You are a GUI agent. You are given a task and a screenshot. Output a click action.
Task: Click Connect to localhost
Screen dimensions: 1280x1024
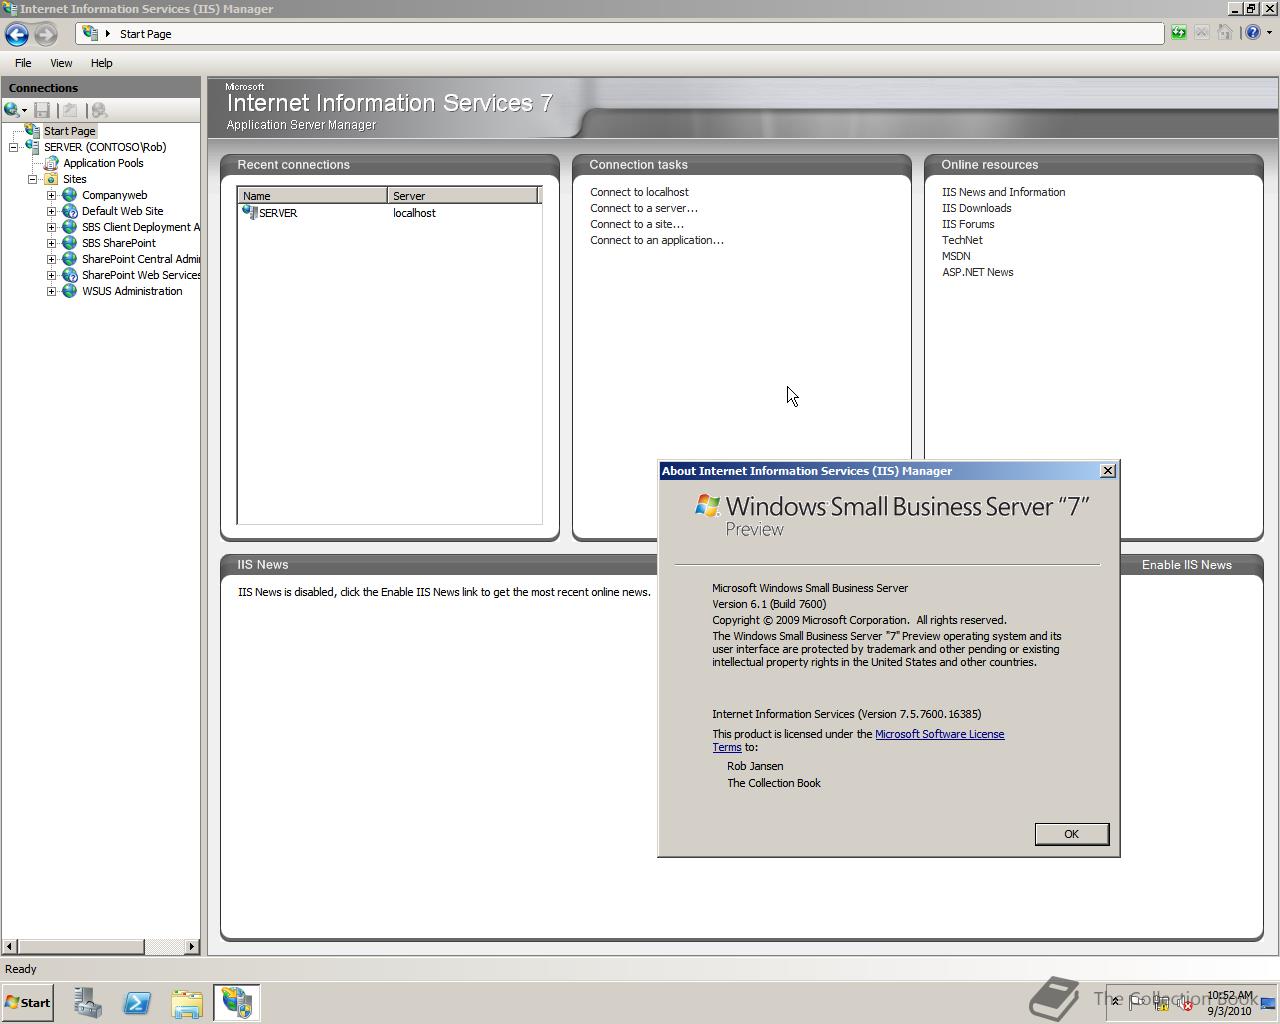tap(639, 192)
